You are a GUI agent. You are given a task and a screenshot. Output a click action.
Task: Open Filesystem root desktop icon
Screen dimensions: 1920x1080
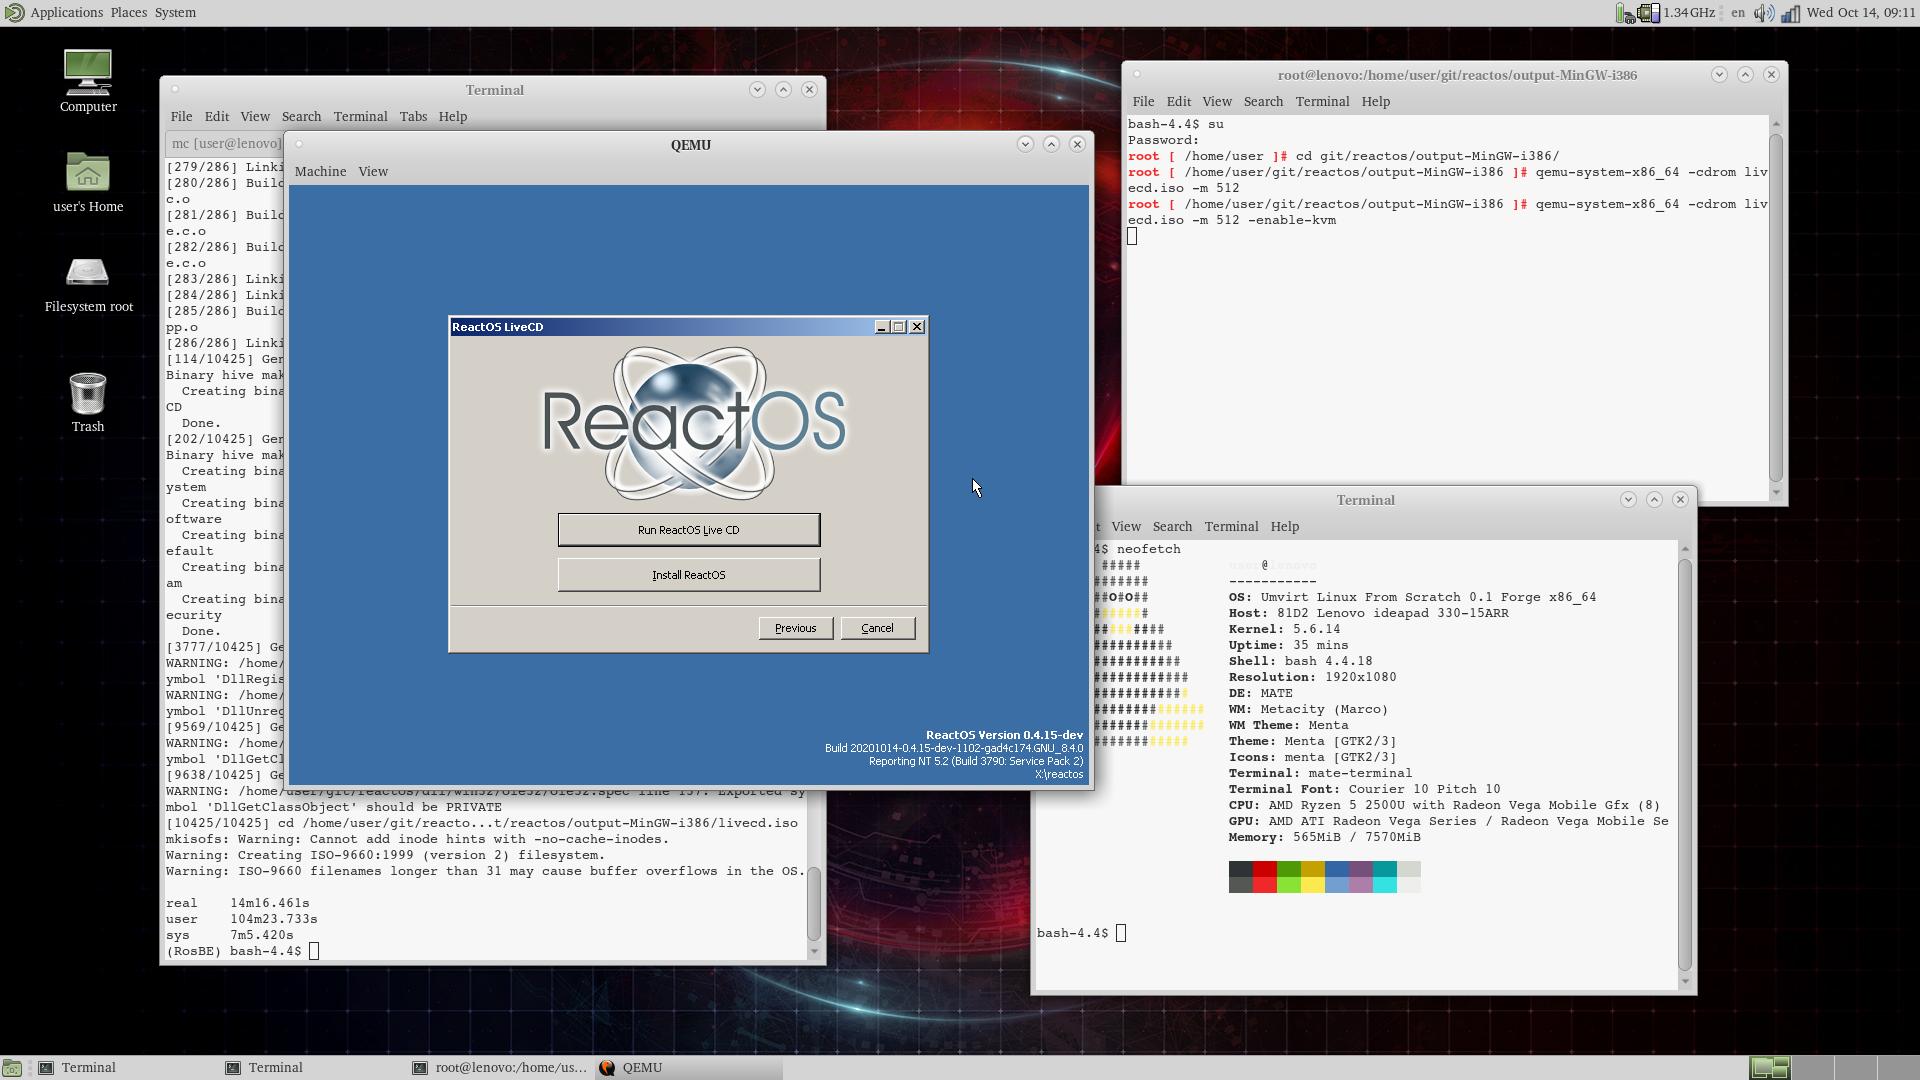point(88,273)
